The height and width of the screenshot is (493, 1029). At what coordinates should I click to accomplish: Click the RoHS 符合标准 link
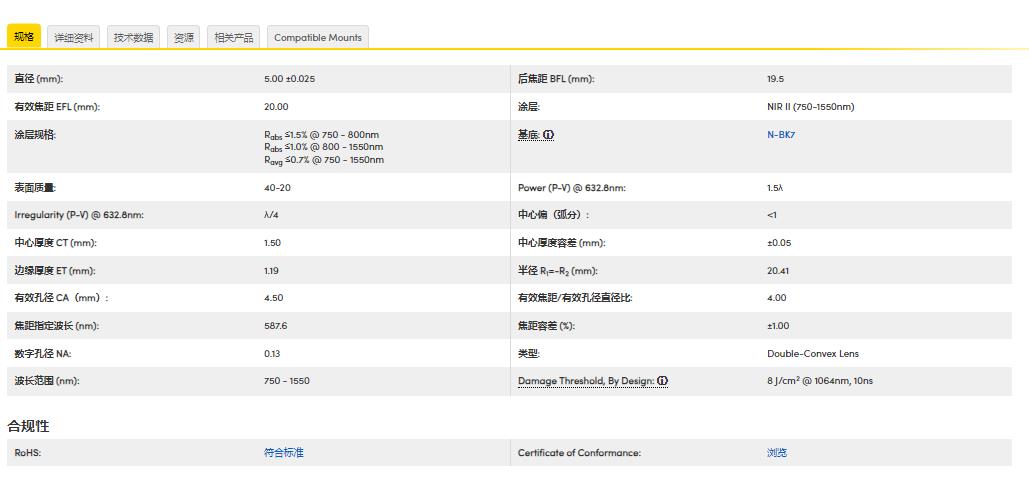pyautogui.click(x=283, y=453)
